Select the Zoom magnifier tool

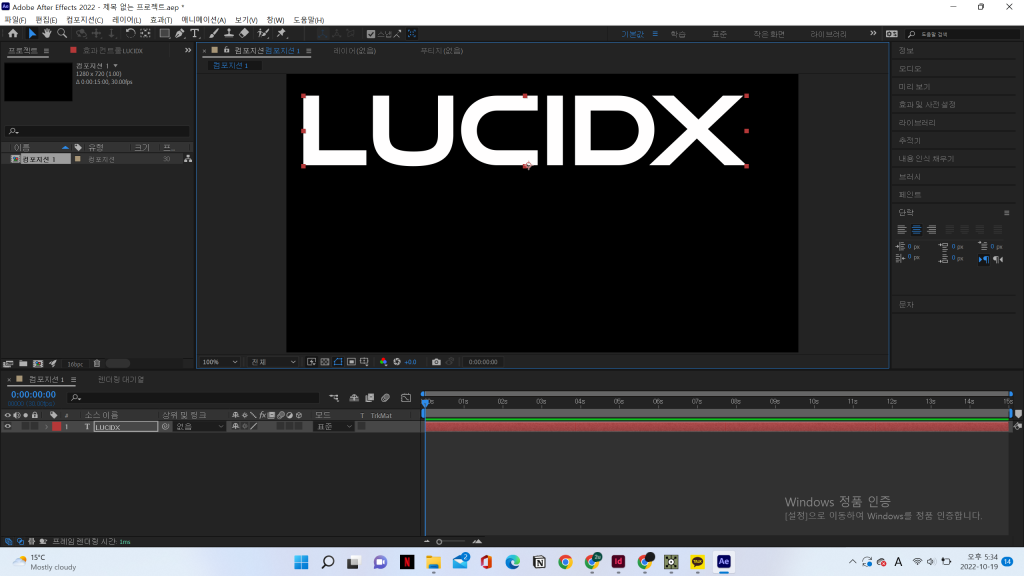62,33
